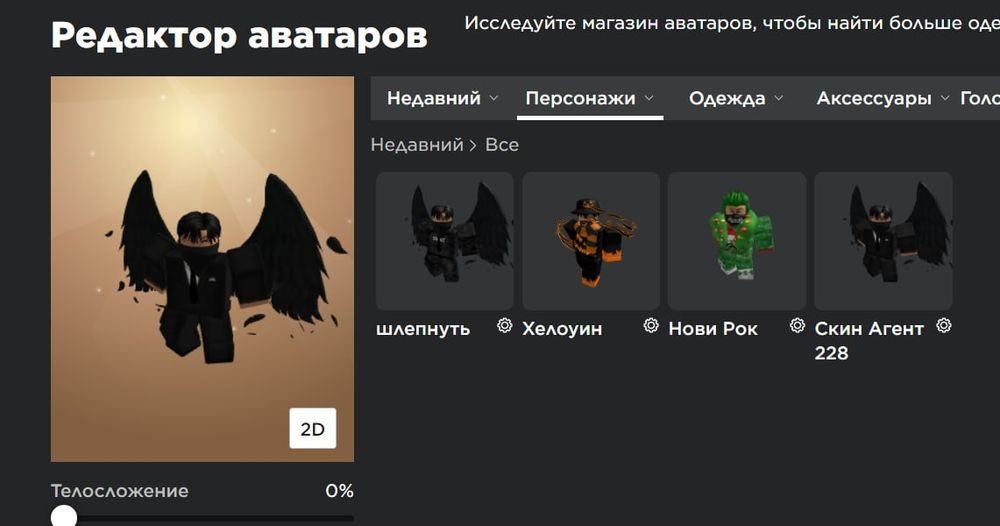The height and width of the screenshot is (526, 1000).
Task: Click the large avatar preview image
Action: coord(202,269)
